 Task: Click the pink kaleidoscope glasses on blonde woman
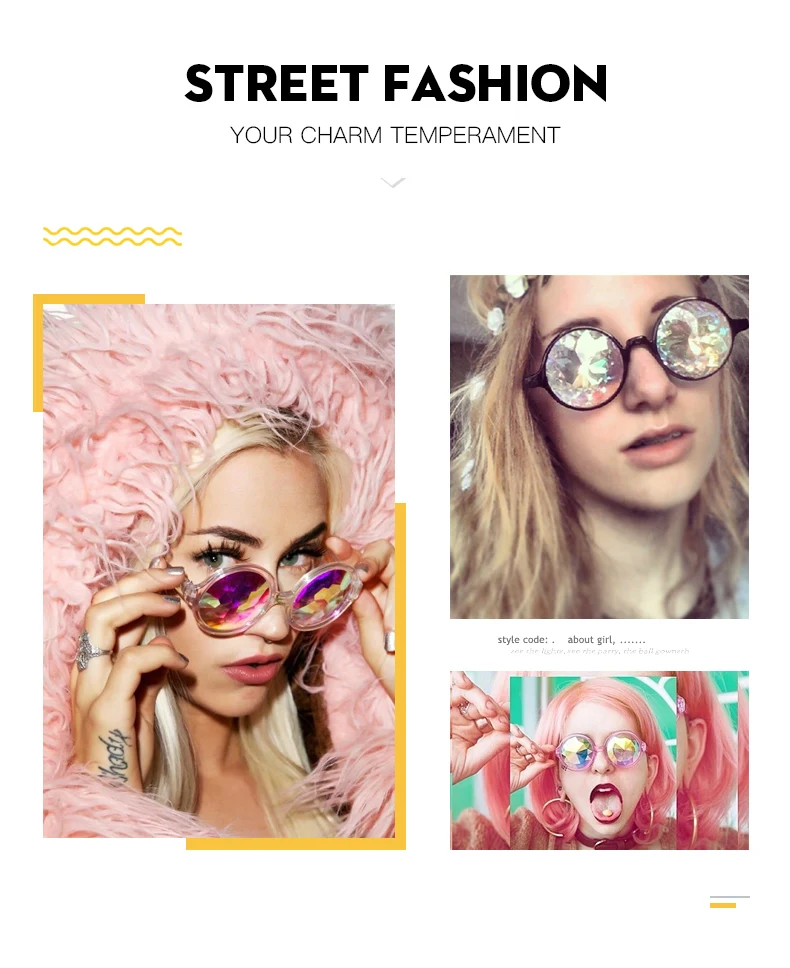point(265,598)
